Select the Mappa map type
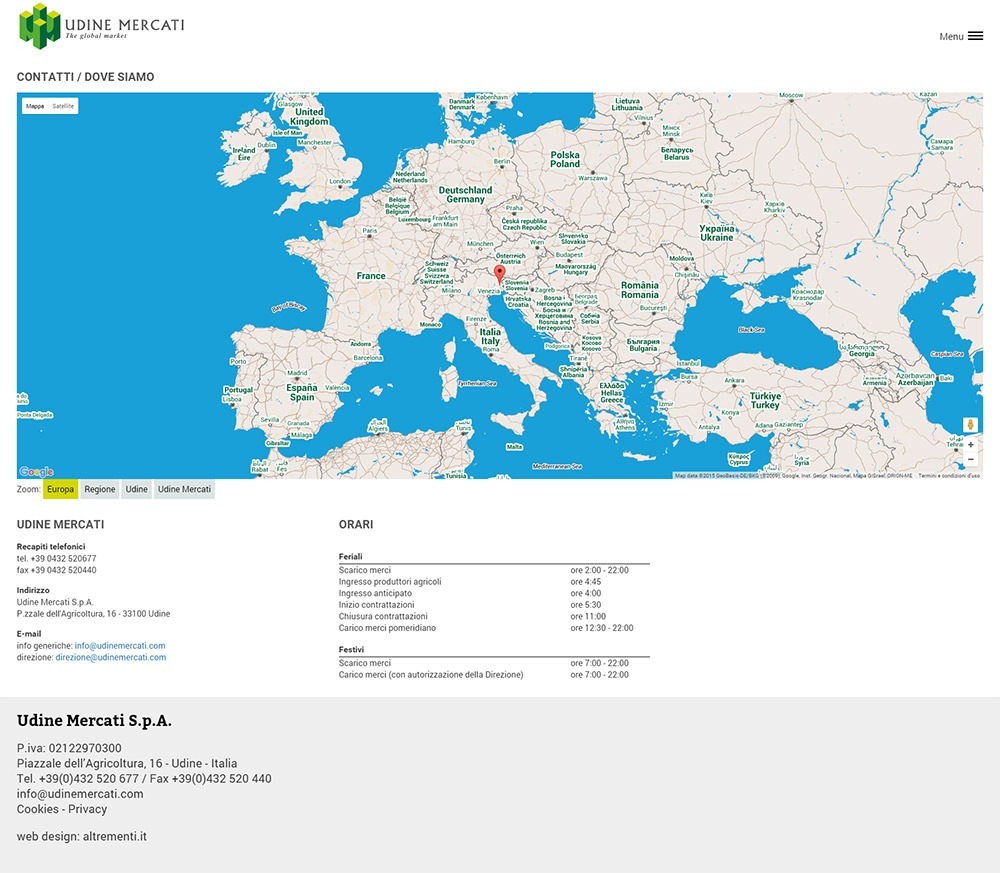The height and width of the screenshot is (873, 1000). pyautogui.click(x=35, y=106)
